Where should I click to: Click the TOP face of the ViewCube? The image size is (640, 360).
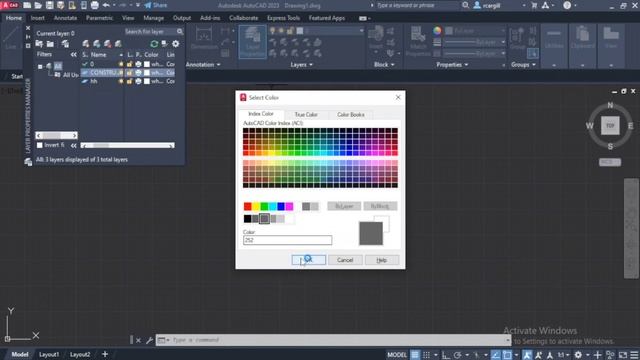pyautogui.click(x=610, y=125)
